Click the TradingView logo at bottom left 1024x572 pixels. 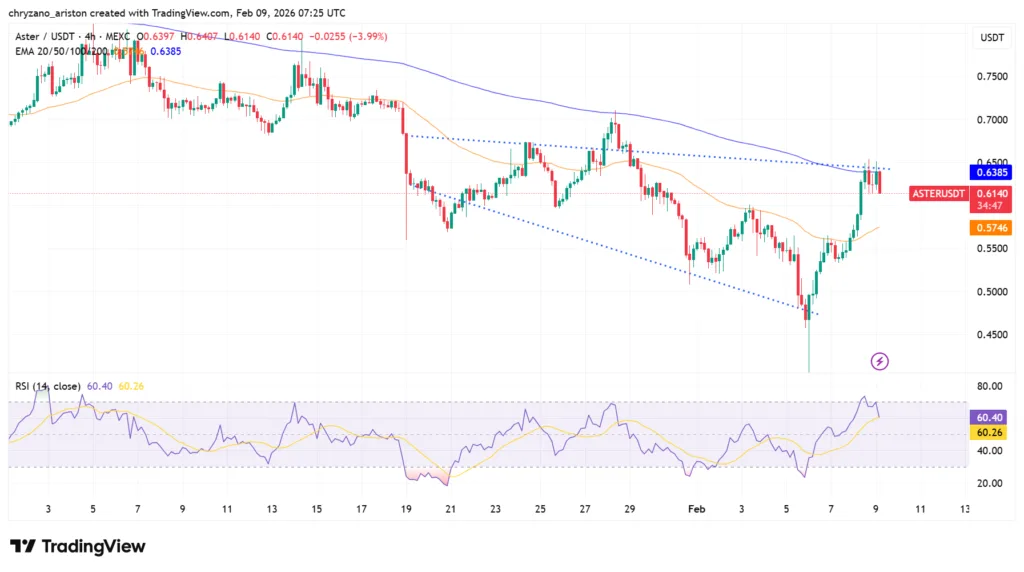tap(78, 546)
